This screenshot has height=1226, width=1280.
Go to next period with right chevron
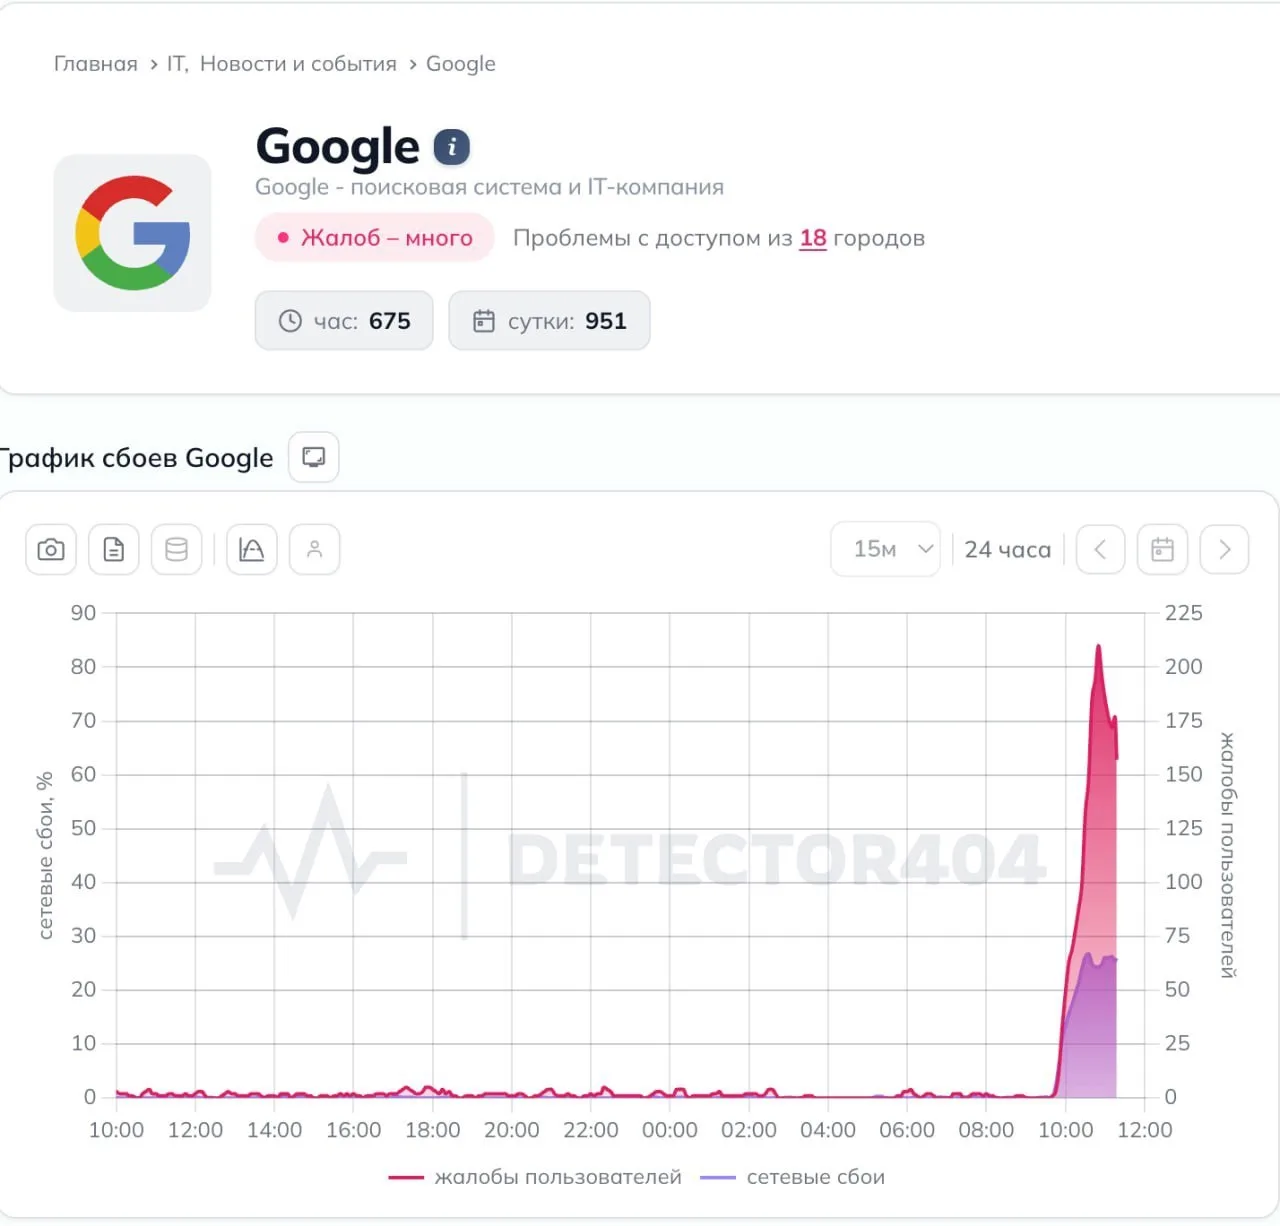coord(1225,549)
